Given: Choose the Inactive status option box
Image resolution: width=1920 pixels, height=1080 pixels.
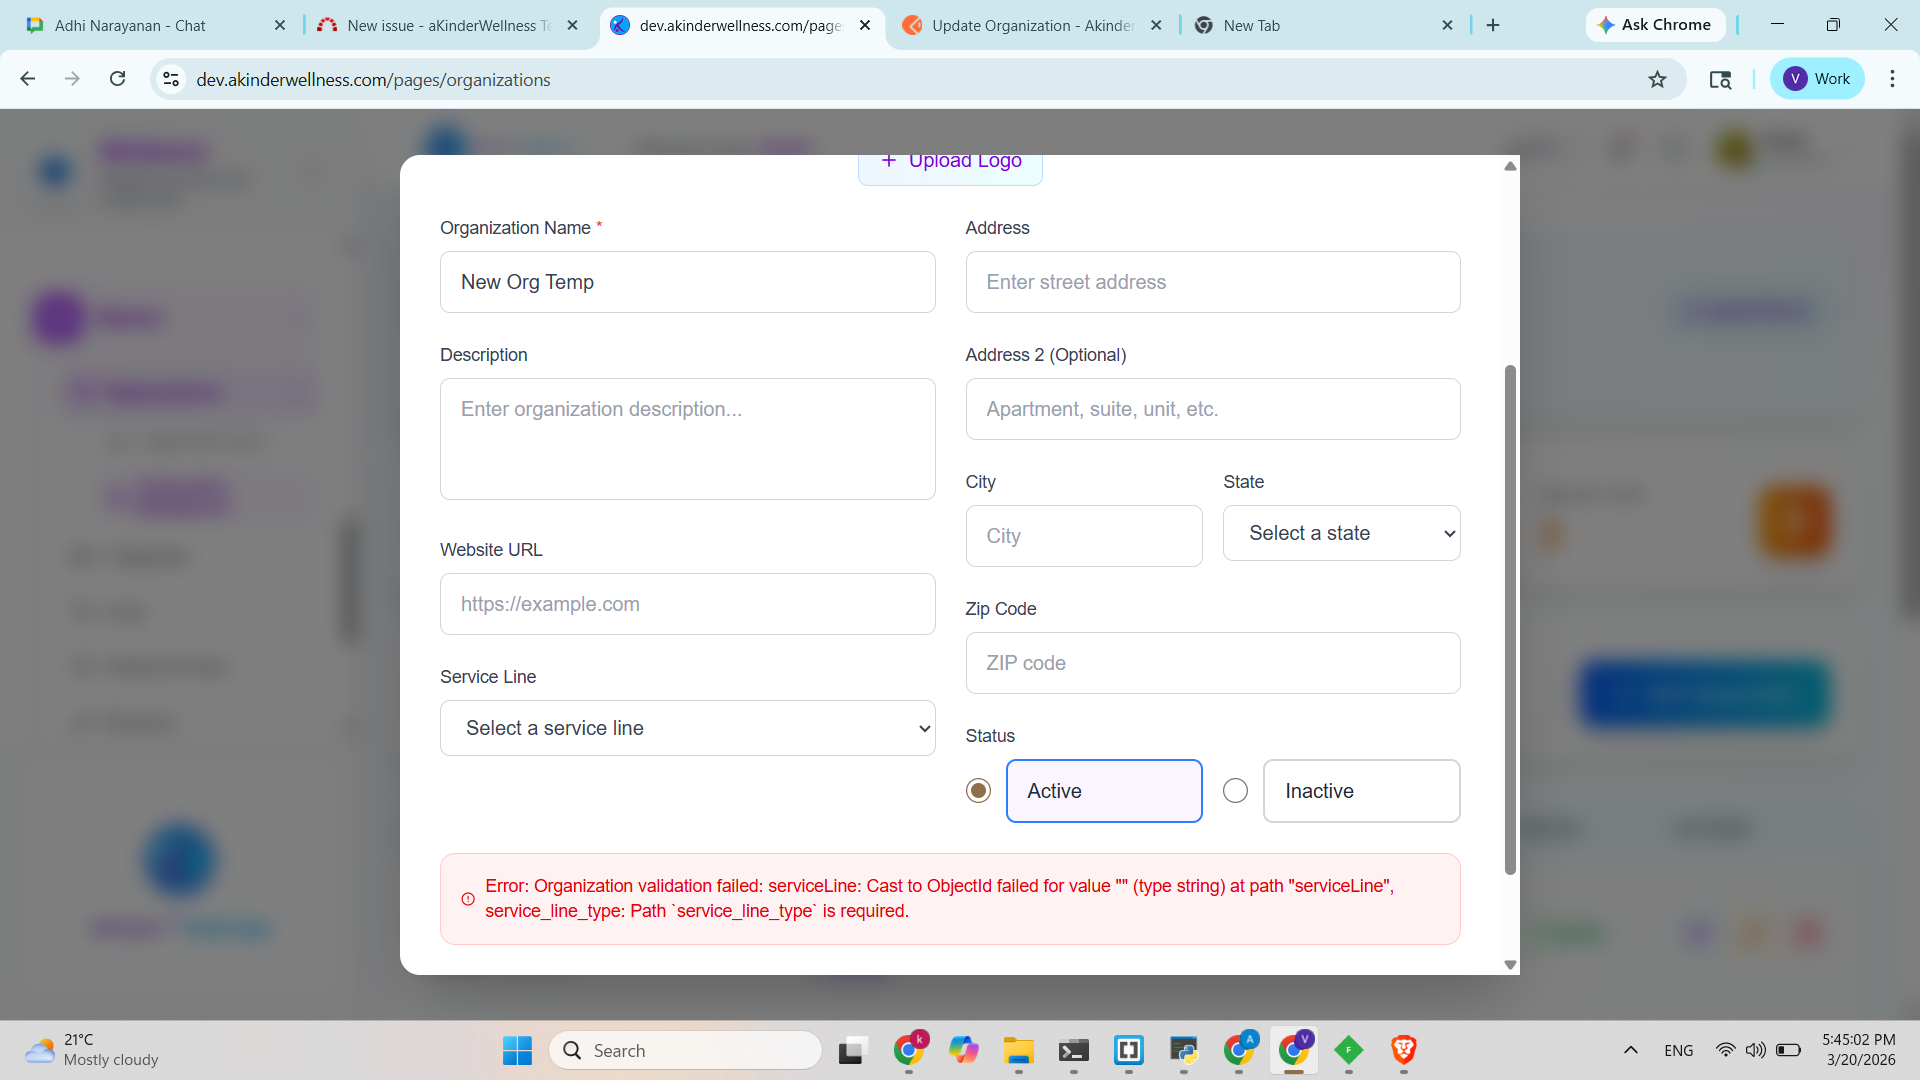Looking at the screenshot, I should coord(1360,791).
